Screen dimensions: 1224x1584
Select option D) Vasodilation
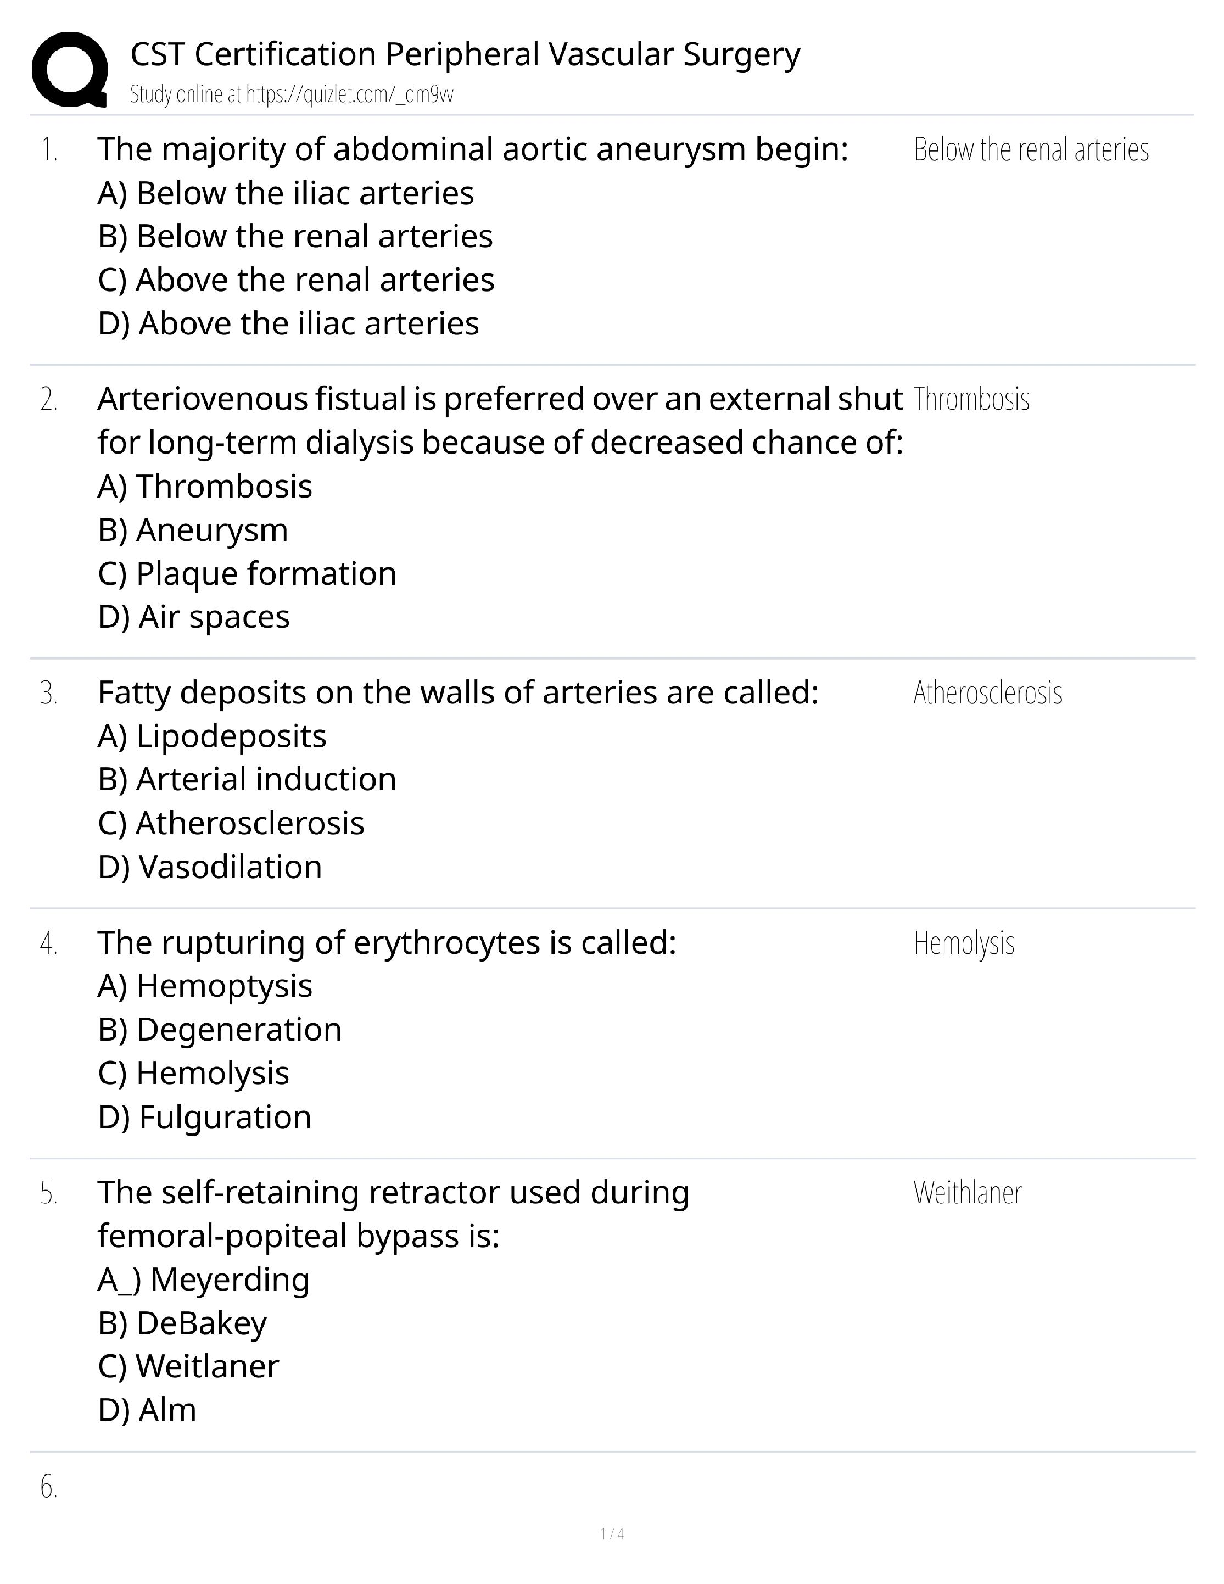210,867
